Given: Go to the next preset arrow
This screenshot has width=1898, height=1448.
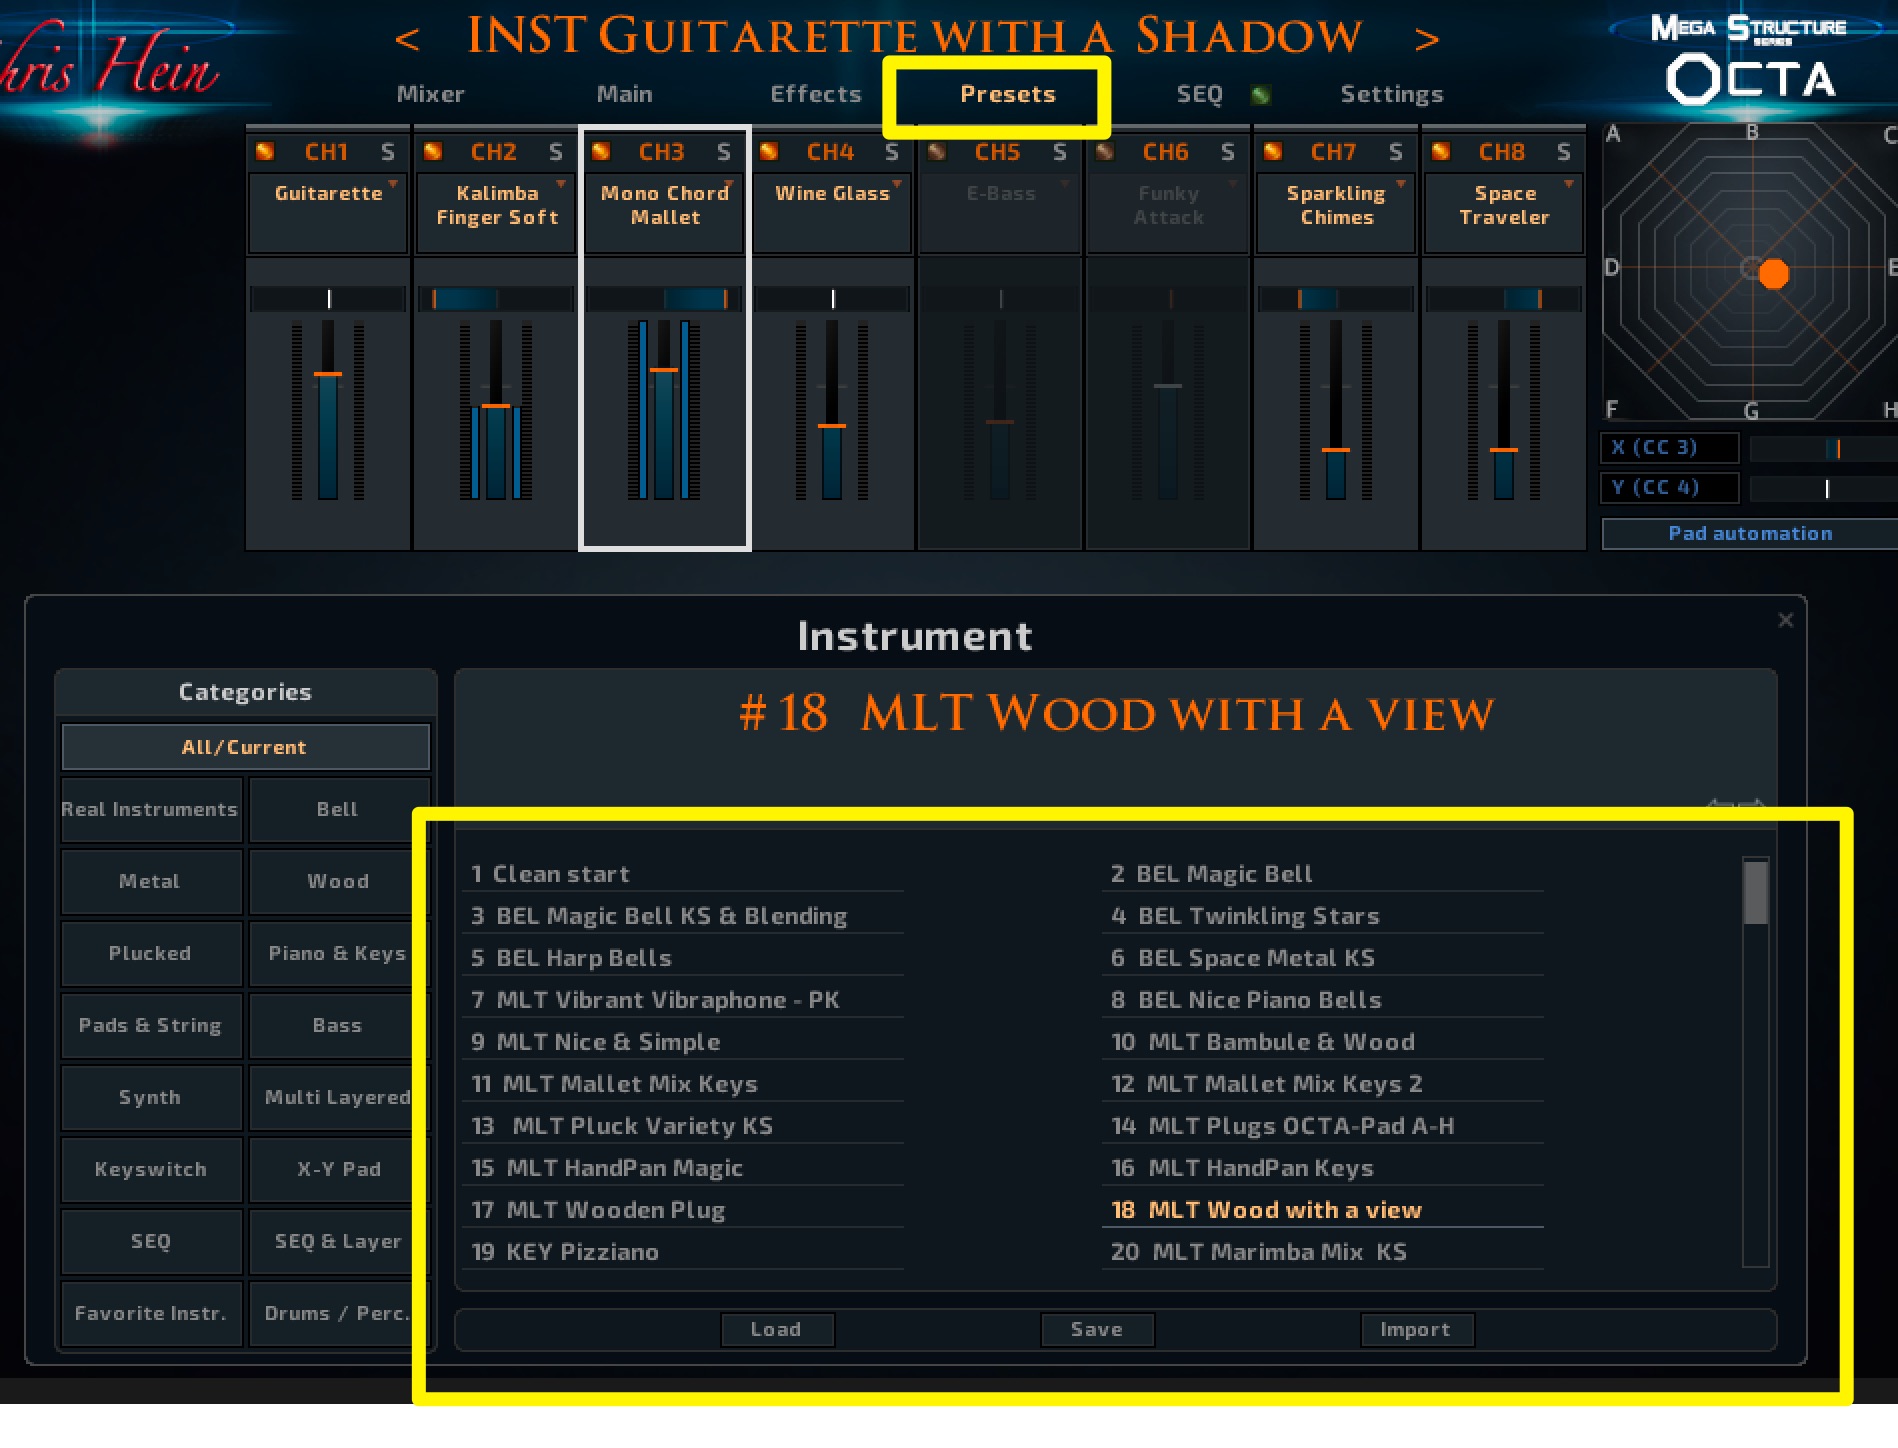Looking at the screenshot, I should pyautogui.click(x=1427, y=40).
